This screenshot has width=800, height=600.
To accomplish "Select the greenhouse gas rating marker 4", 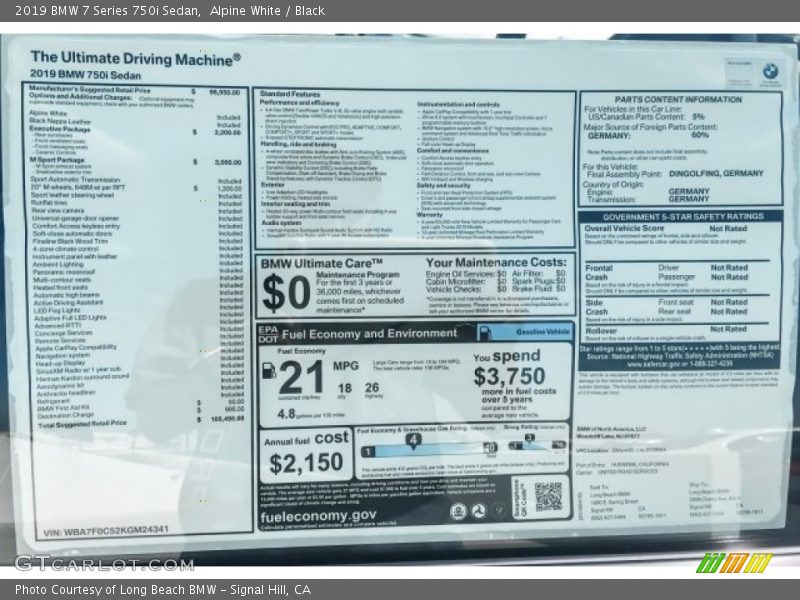I will click(413, 441).
